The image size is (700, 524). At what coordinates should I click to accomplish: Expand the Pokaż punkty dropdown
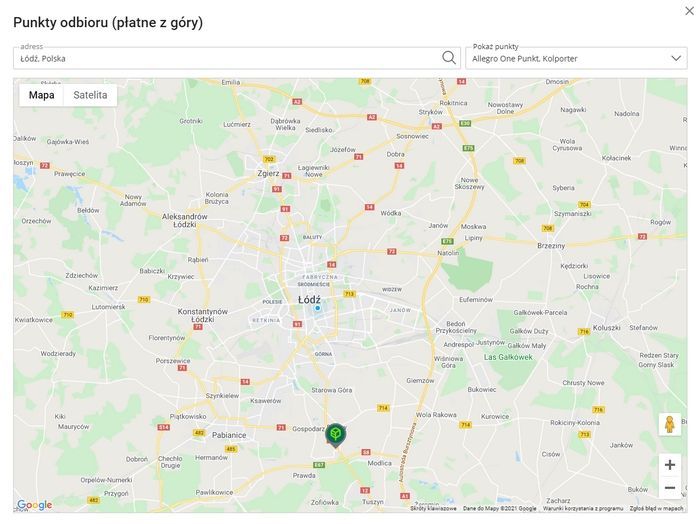677,58
